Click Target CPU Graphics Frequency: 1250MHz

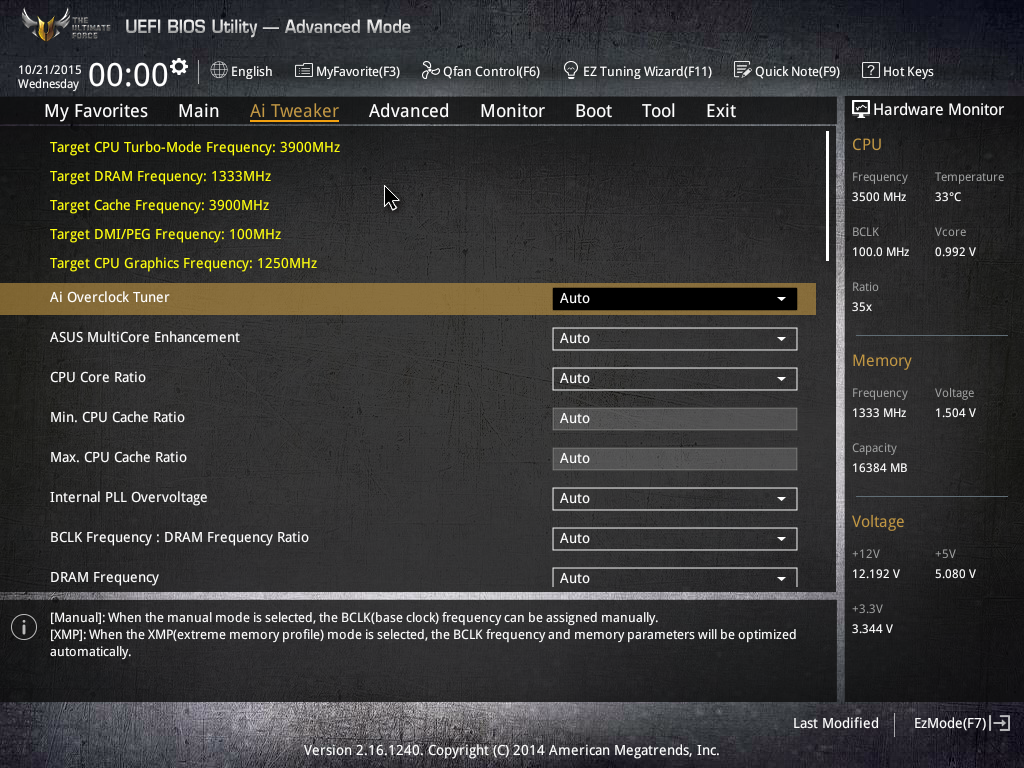pyautogui.click(x=183, y=263)
